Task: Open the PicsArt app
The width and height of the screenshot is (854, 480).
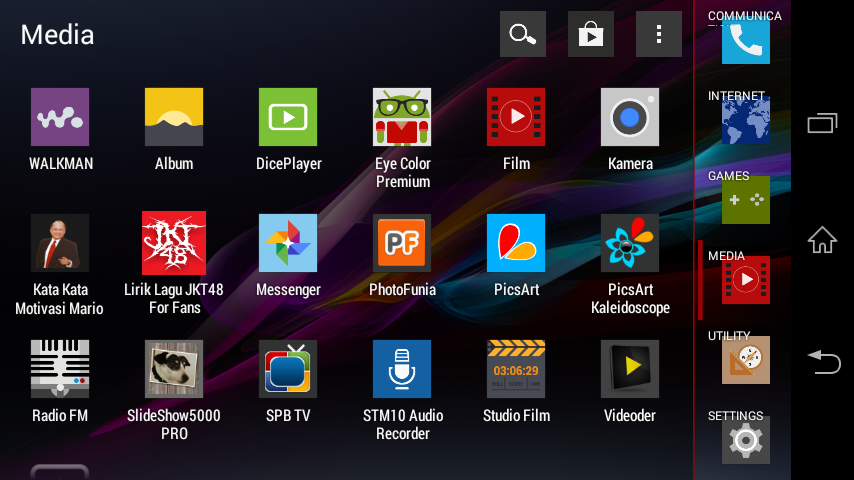Action: point(516,243)
